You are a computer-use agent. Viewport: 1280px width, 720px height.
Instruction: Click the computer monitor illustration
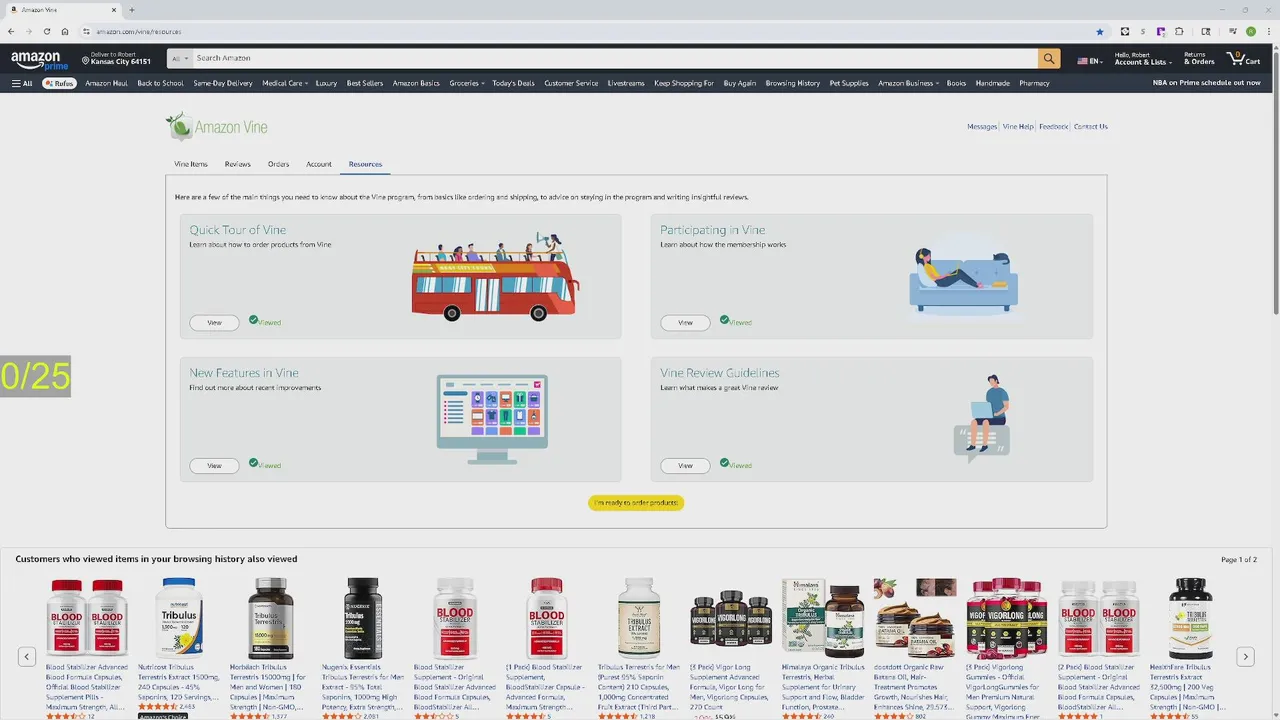pos(492,419)
